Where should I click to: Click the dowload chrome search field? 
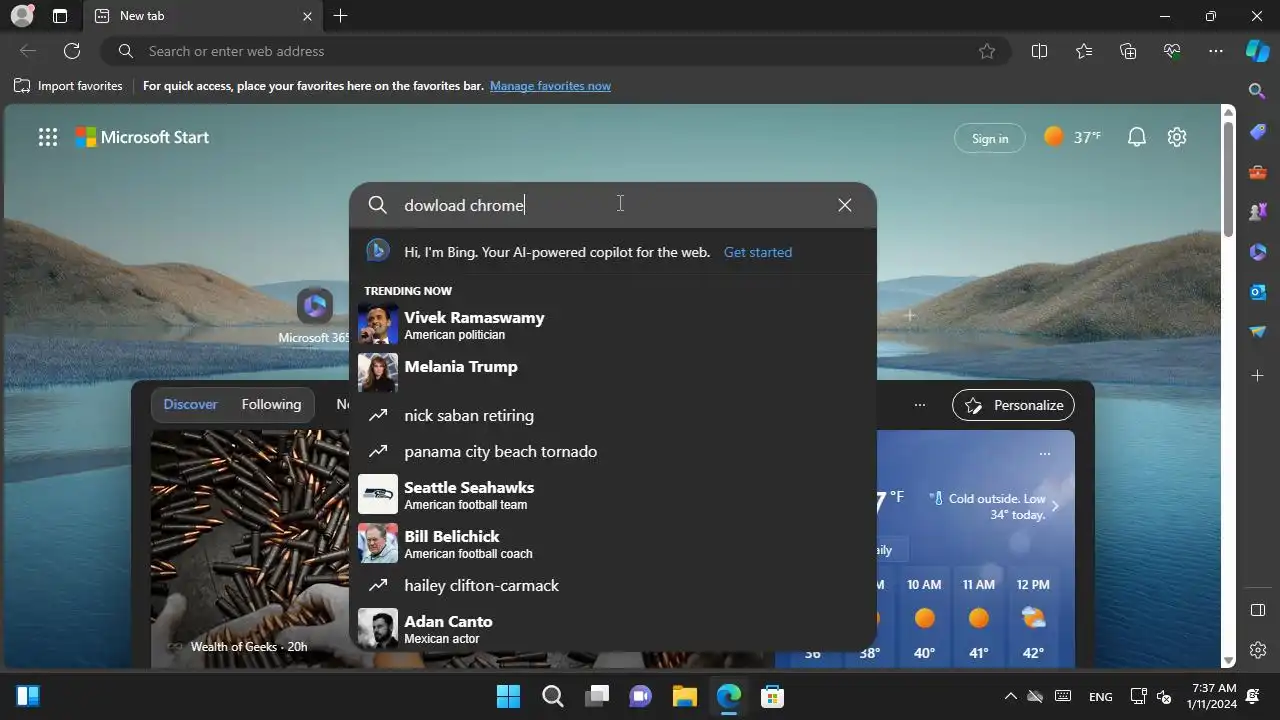612,205
